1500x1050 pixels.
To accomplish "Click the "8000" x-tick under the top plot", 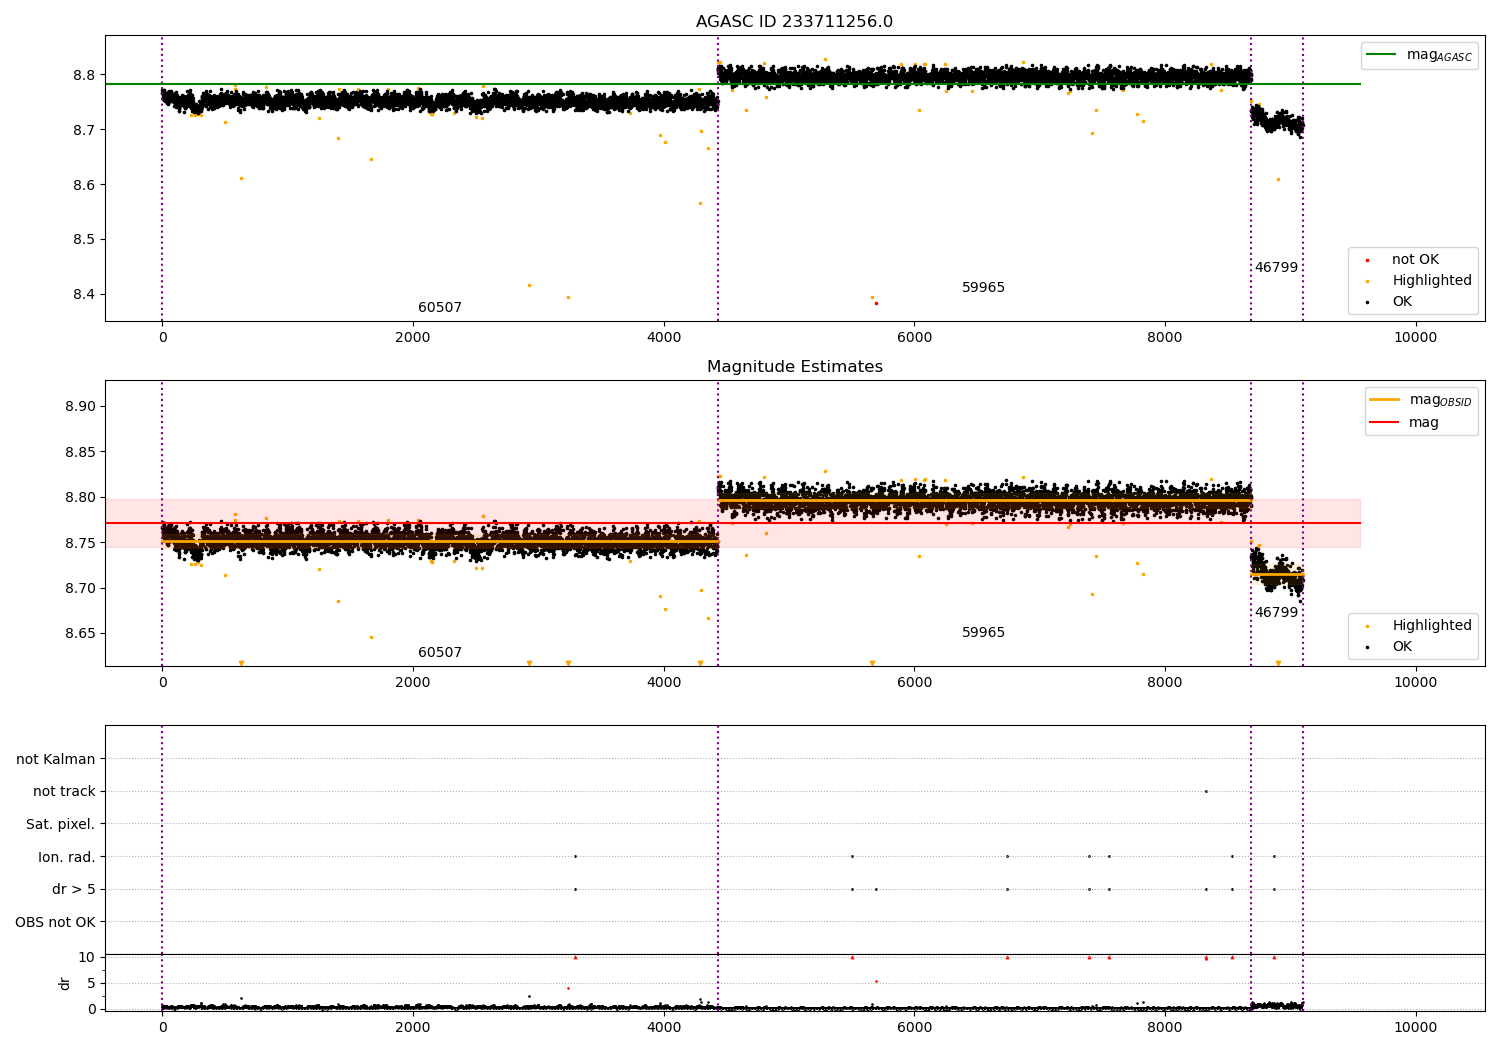I will click(x=1165, y=338).
